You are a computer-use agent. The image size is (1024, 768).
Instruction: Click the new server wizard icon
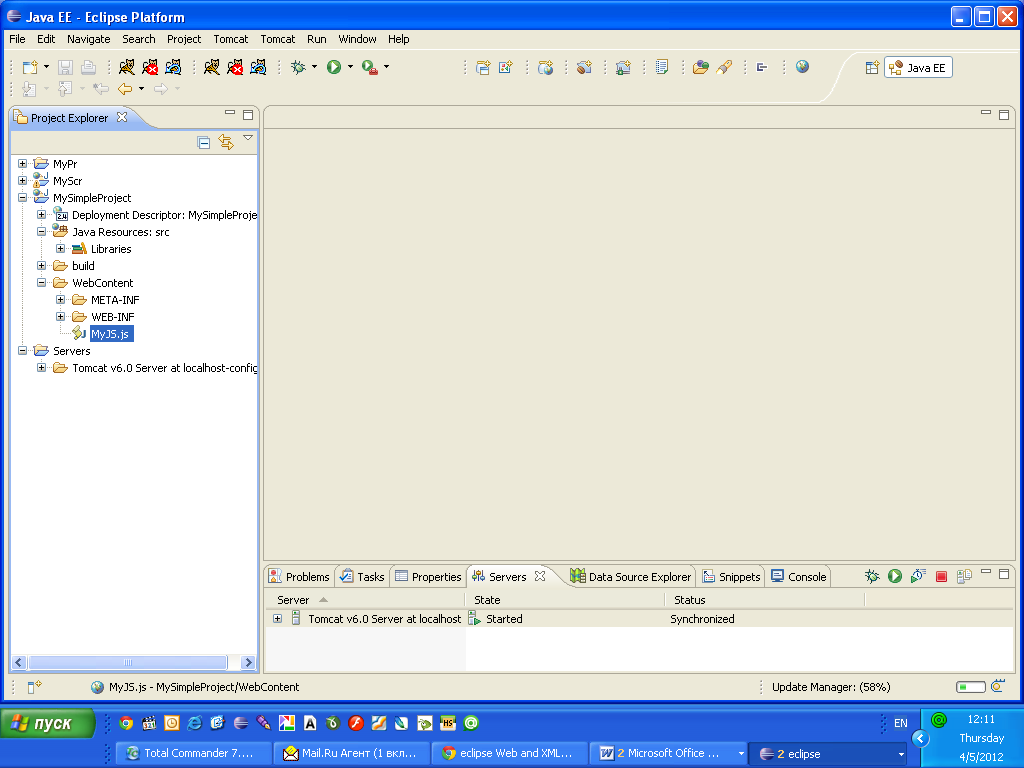(623, 67)
